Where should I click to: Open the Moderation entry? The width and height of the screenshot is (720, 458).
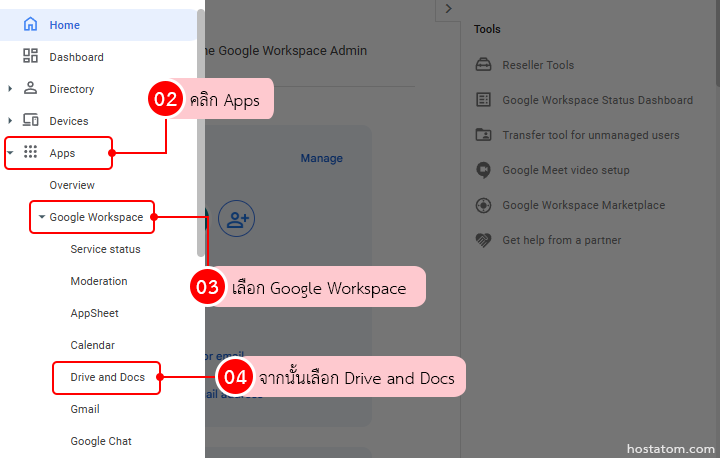99,281
